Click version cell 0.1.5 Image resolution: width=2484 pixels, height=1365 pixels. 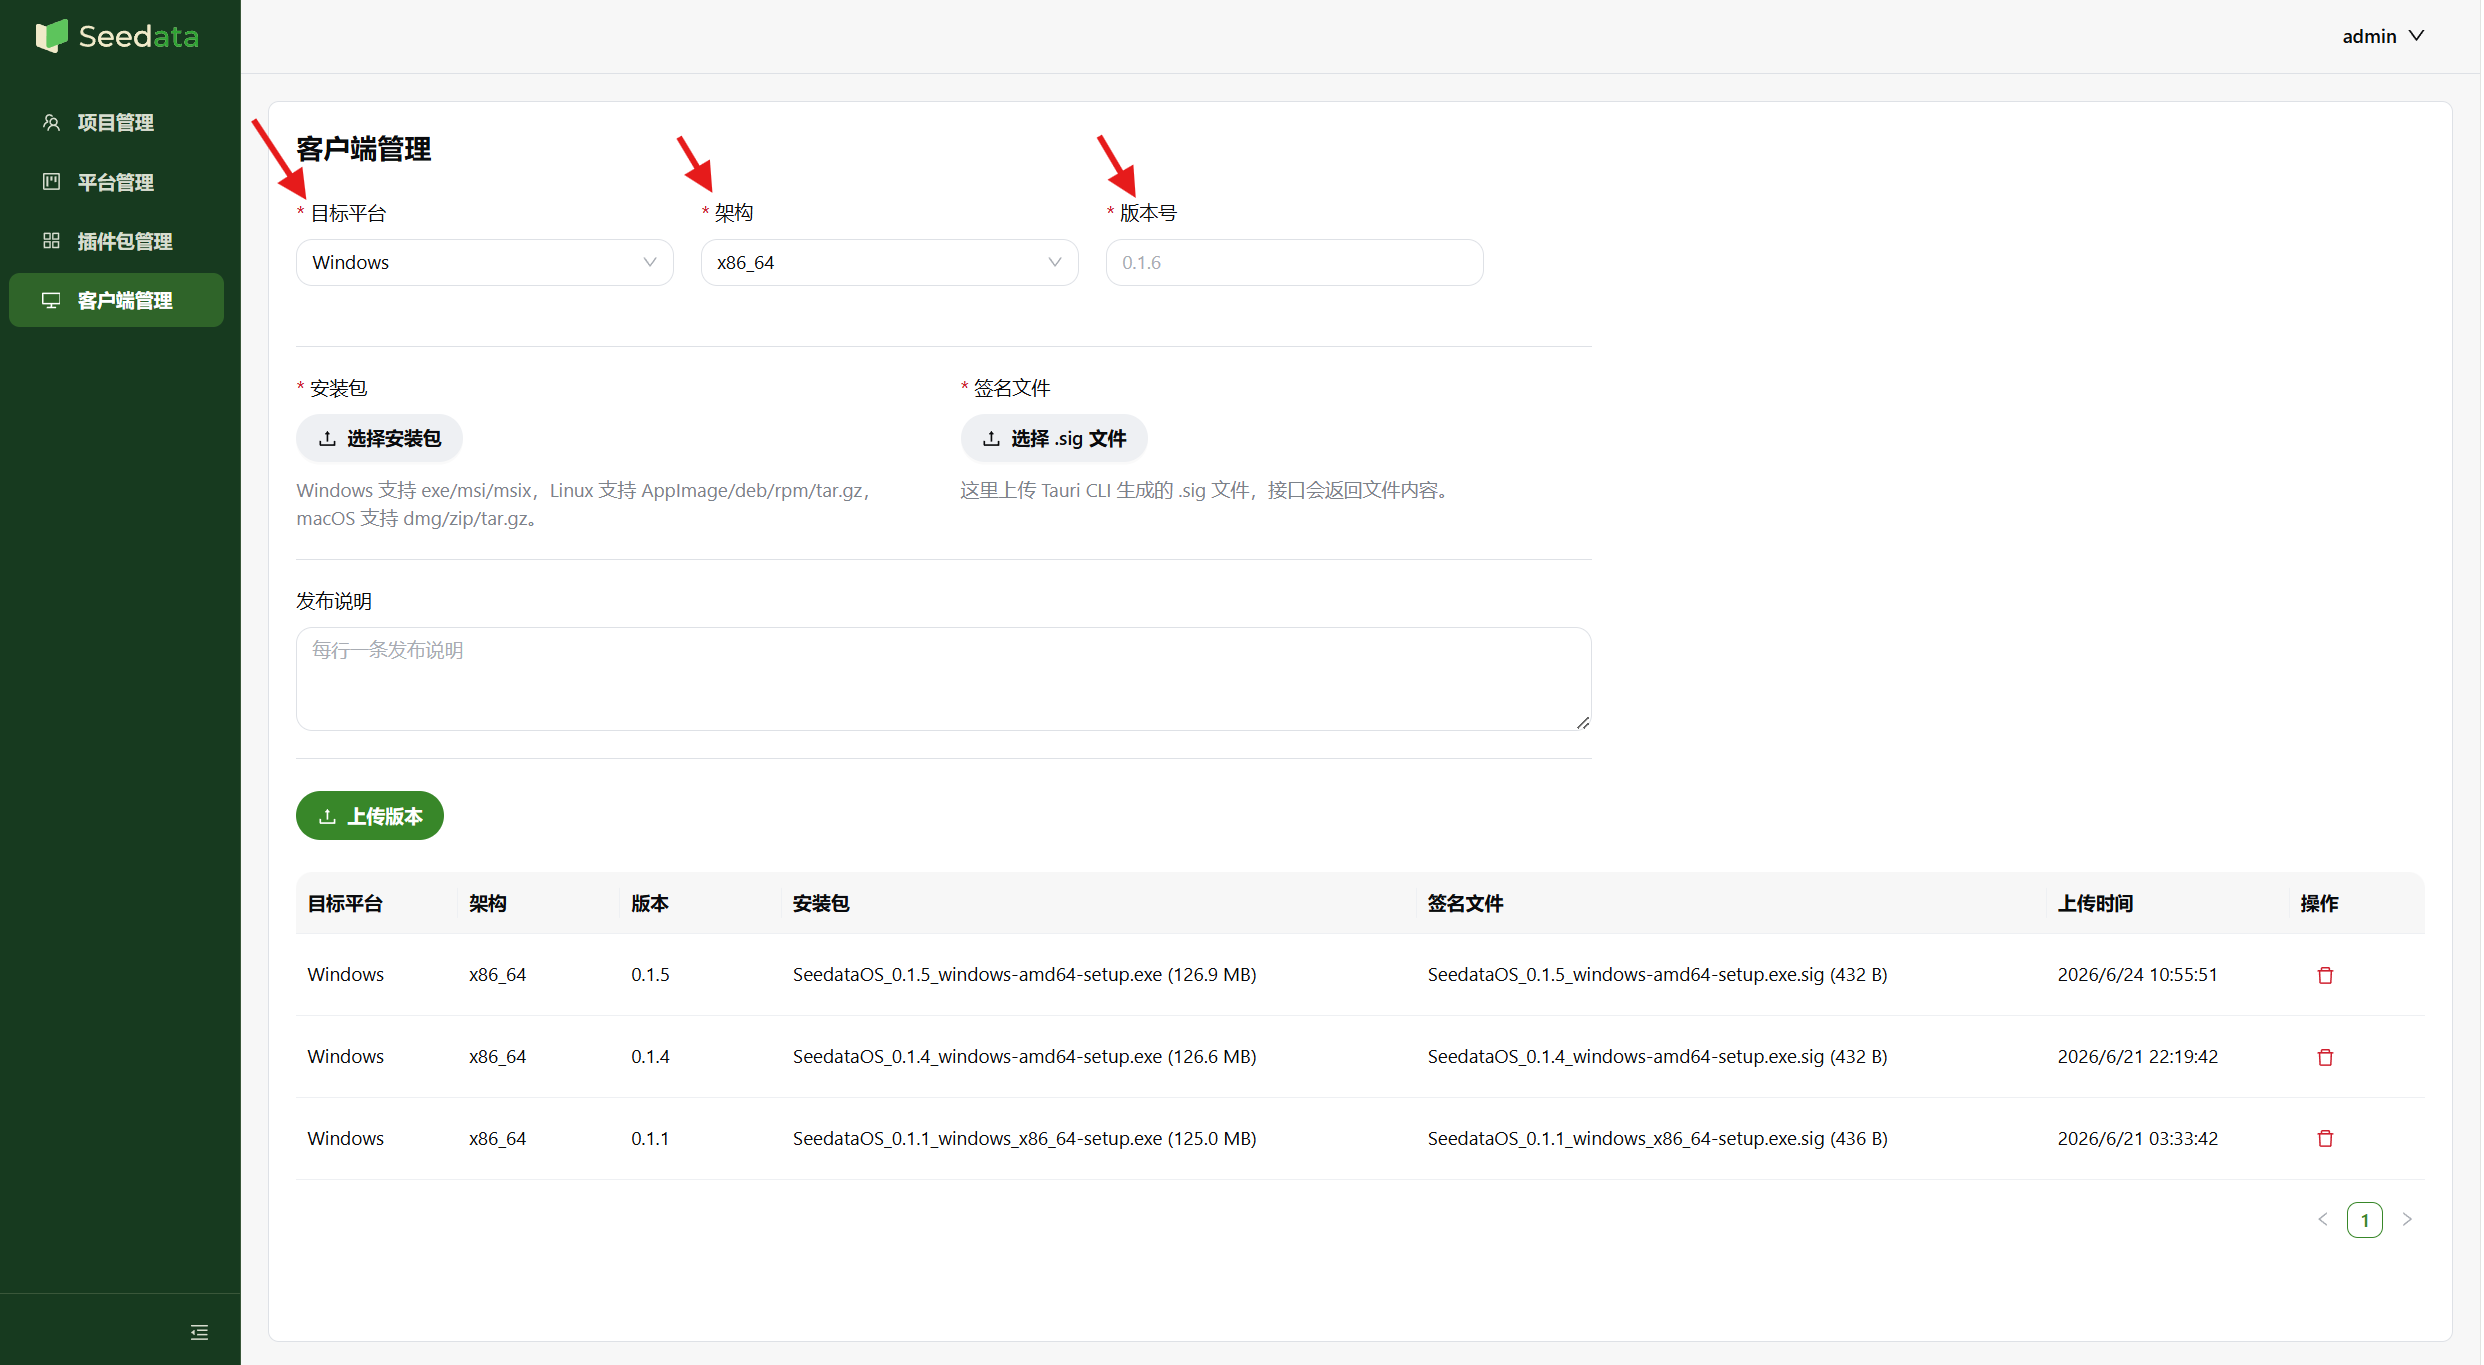pyautogui.click(x=650, y=974)
